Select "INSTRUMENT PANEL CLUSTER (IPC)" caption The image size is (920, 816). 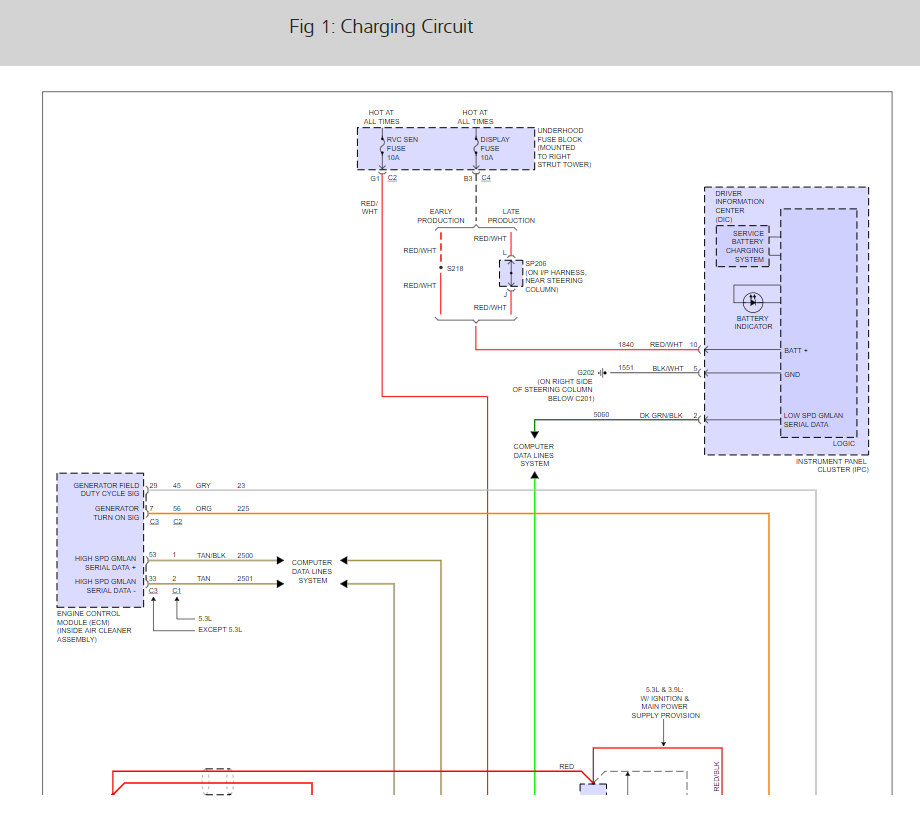831,466
